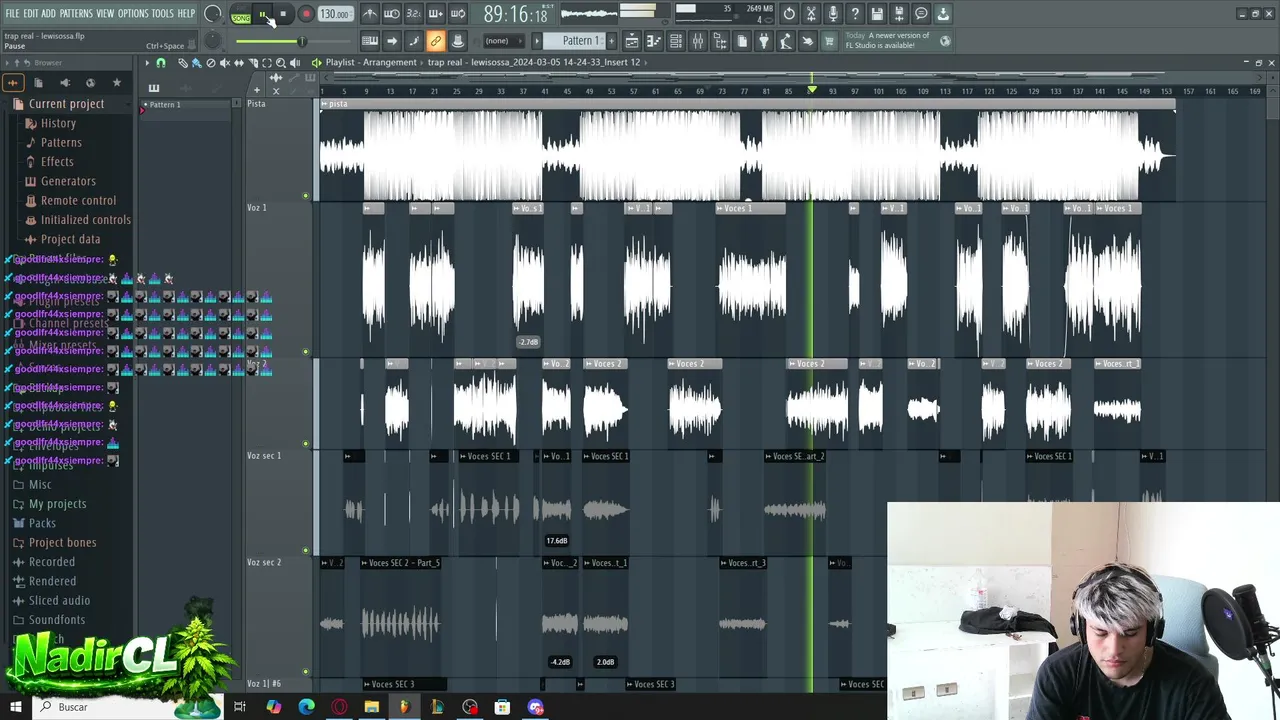This screenshot has height=720, width=1280.
Task: Click the Buscar taskbar search box
Action: pos(128,707)
